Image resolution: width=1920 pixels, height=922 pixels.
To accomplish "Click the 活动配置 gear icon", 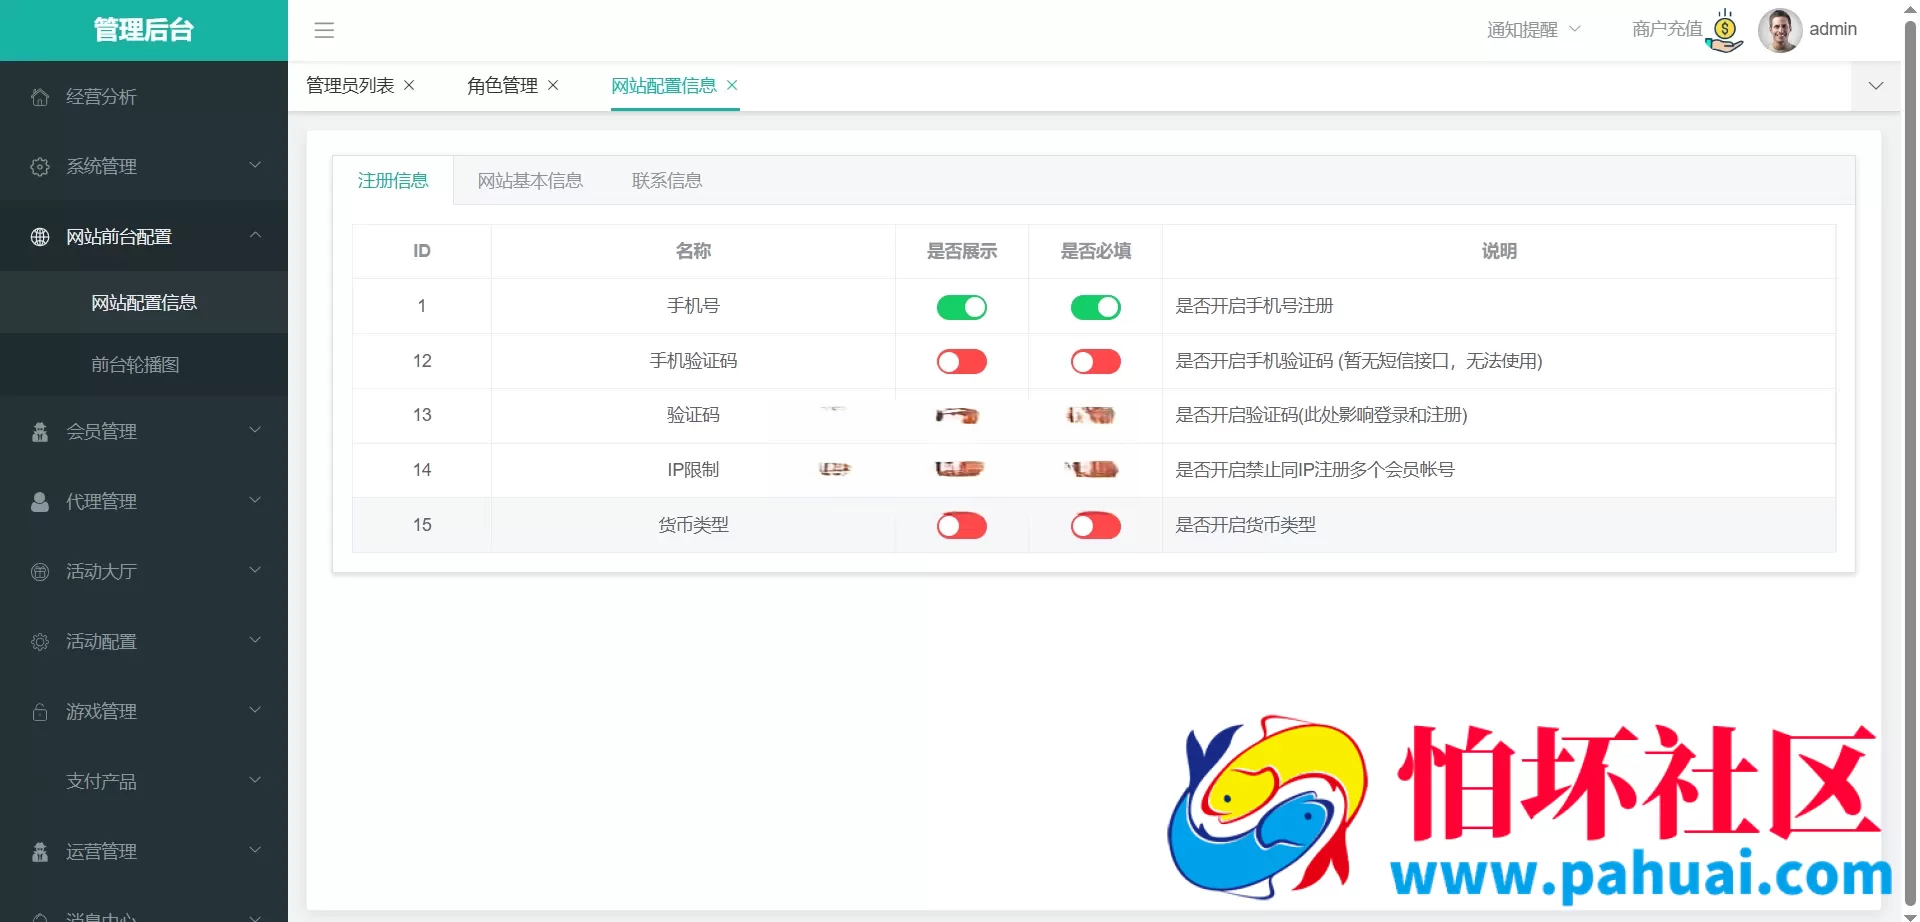I will pos(40,642).
